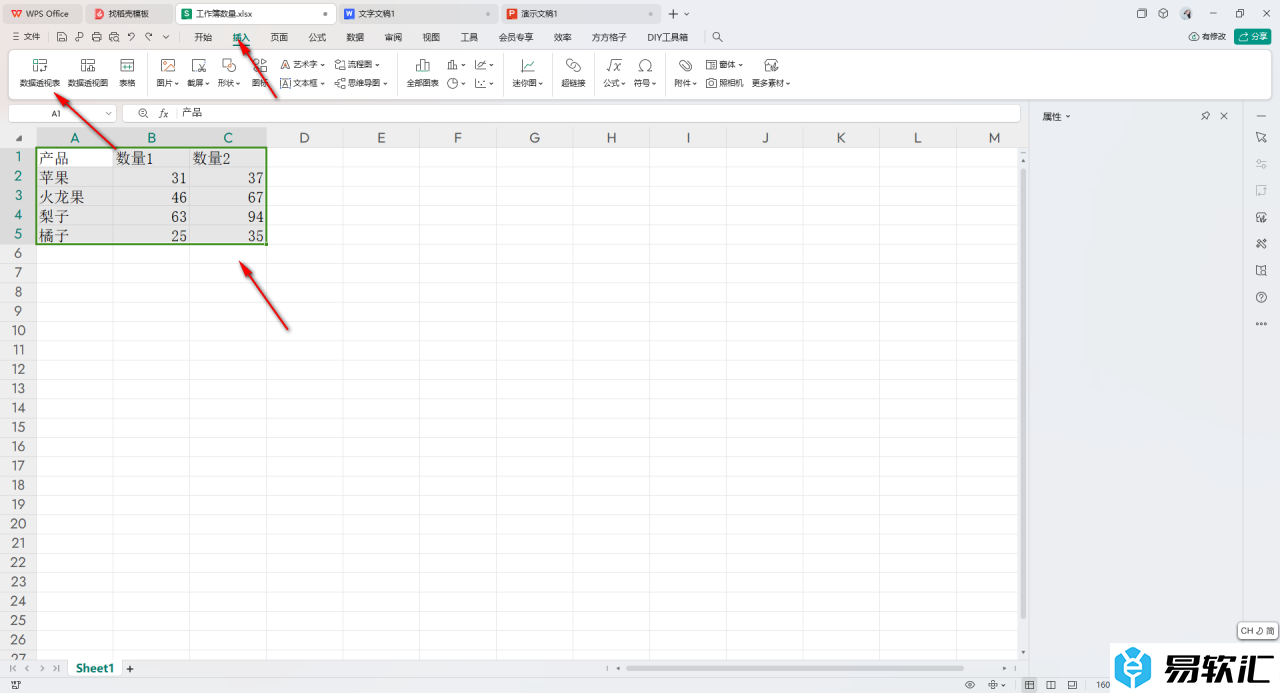Switch to the 演示文稿1 presentation tab
This screenshot has width=1280, height=693.
tap(580, 14)
